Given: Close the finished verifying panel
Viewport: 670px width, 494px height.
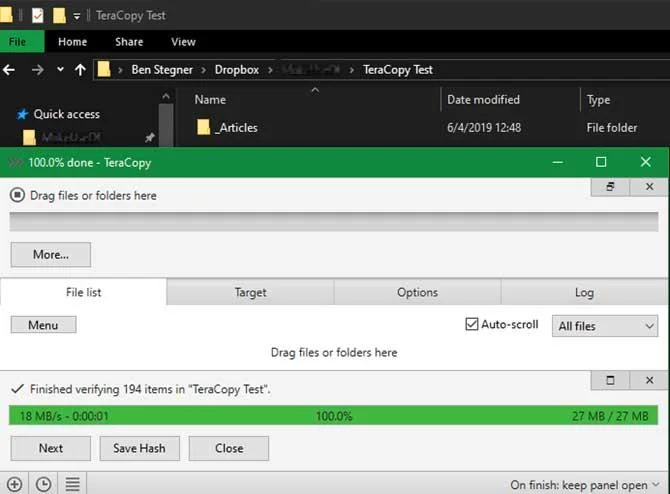Looking at the screenshot, I should [649, 380].
